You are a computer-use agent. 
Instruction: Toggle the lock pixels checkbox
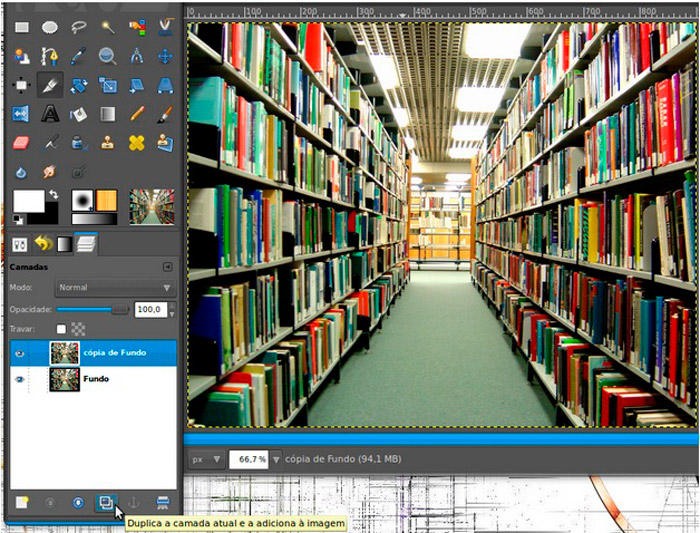pyautogui.click(x=61, y=329)
